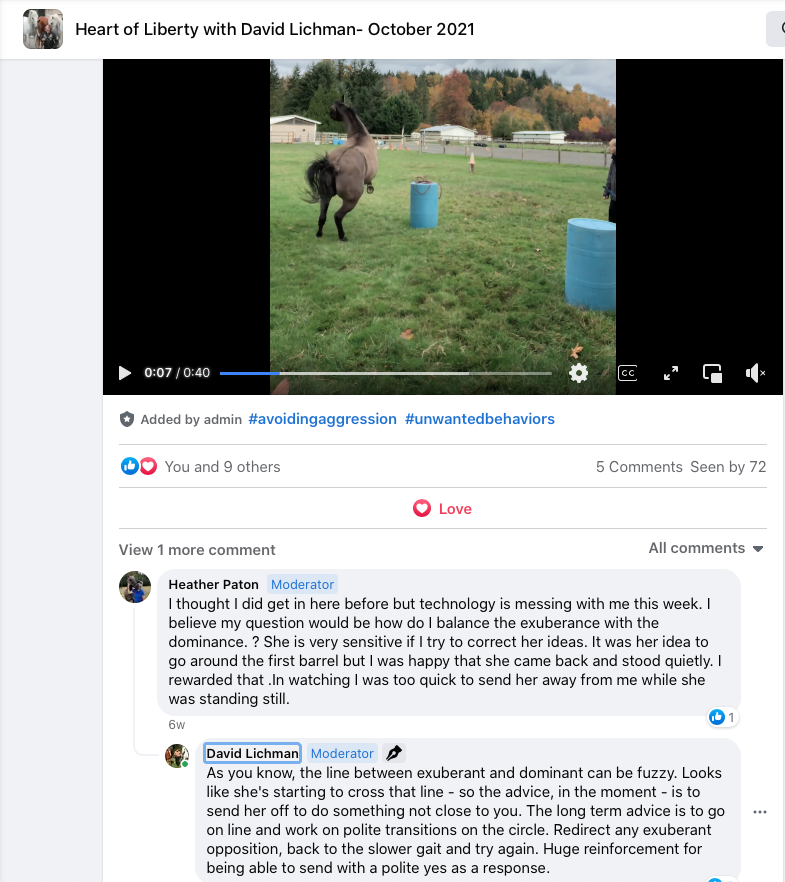Open the group cover thumbnail
The image size is (785, 882).
pyautogui.click(x=43, y=29)
